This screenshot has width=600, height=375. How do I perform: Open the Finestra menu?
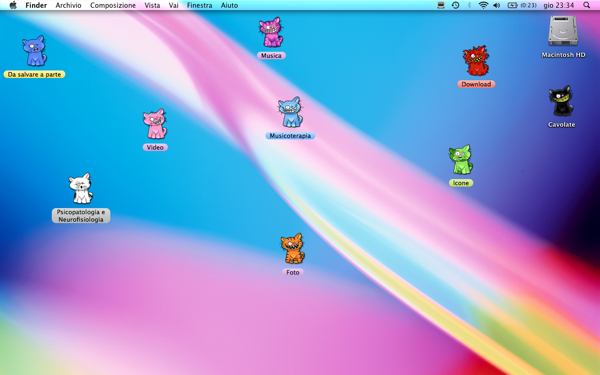point(199,5)
